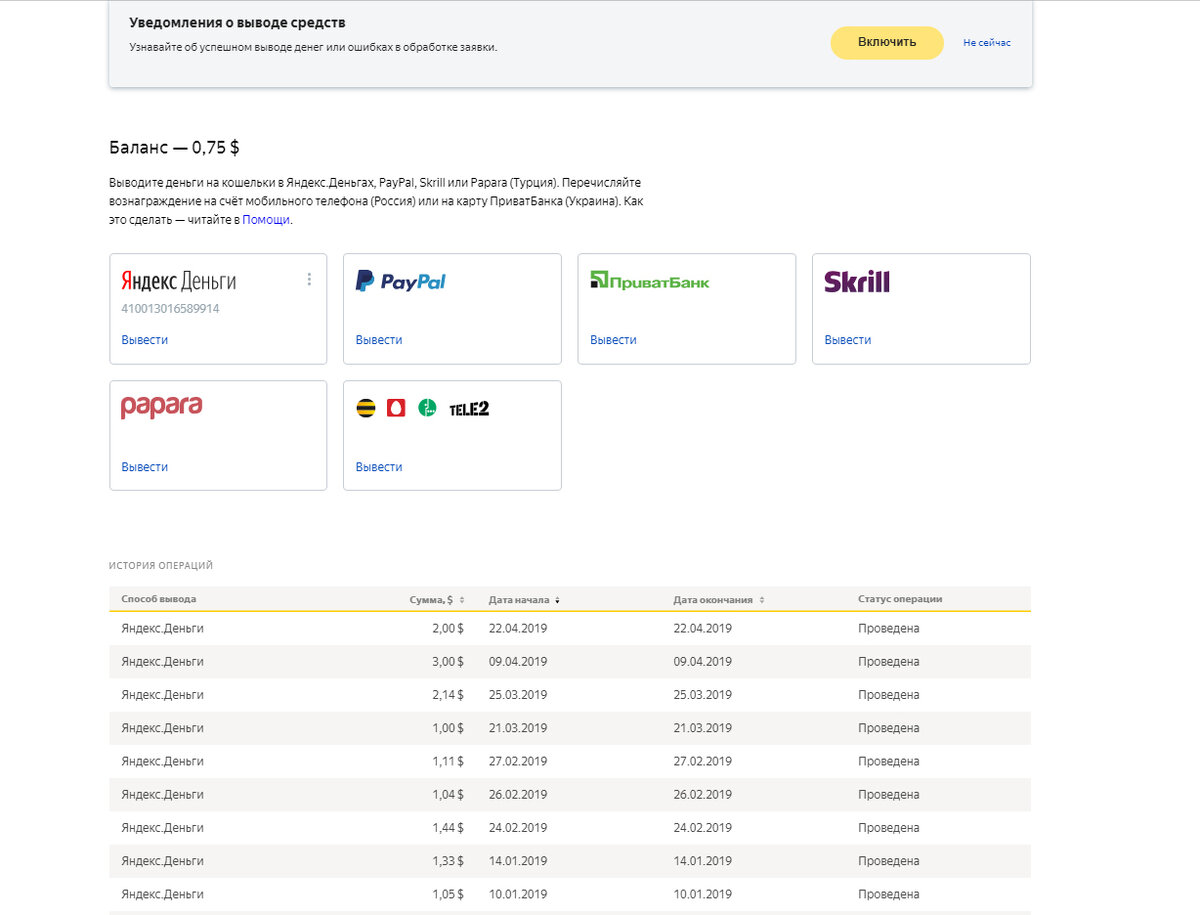Screen dimensions: 1200x915
Task: Click start date 09.04.2019
Action: click(x=518, y=661)
